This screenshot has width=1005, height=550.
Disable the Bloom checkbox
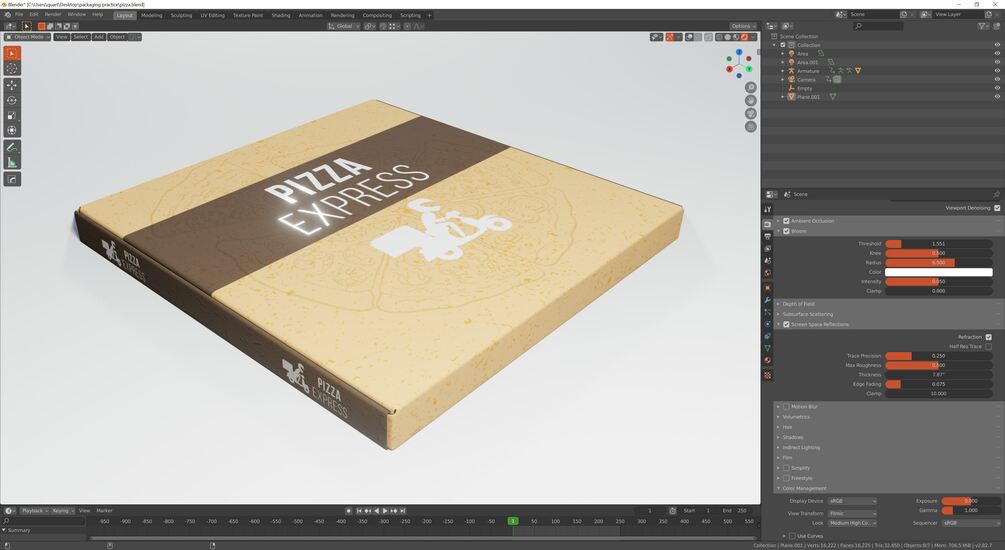pyautogui.click(x=786, y=231)
